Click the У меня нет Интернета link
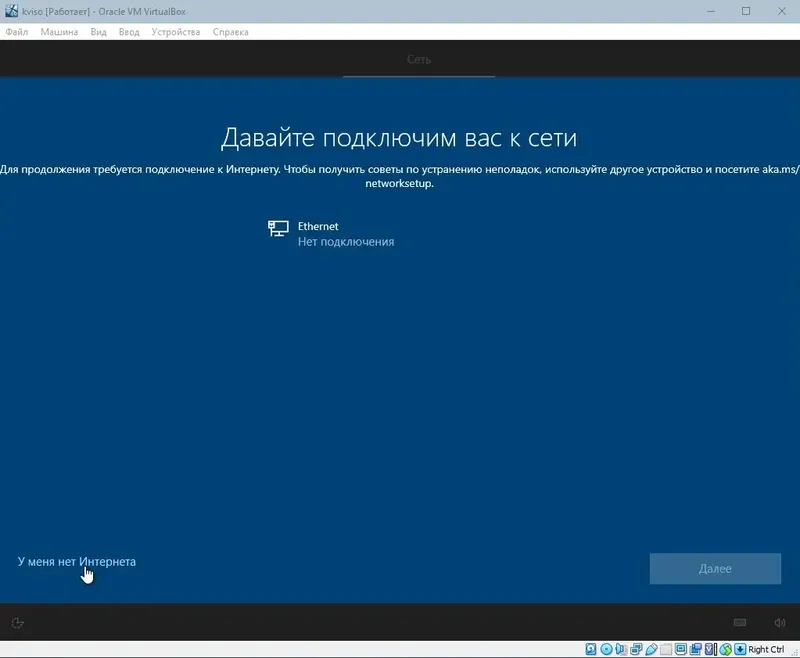This screenshot has height=658, width=800. (78, 561)
